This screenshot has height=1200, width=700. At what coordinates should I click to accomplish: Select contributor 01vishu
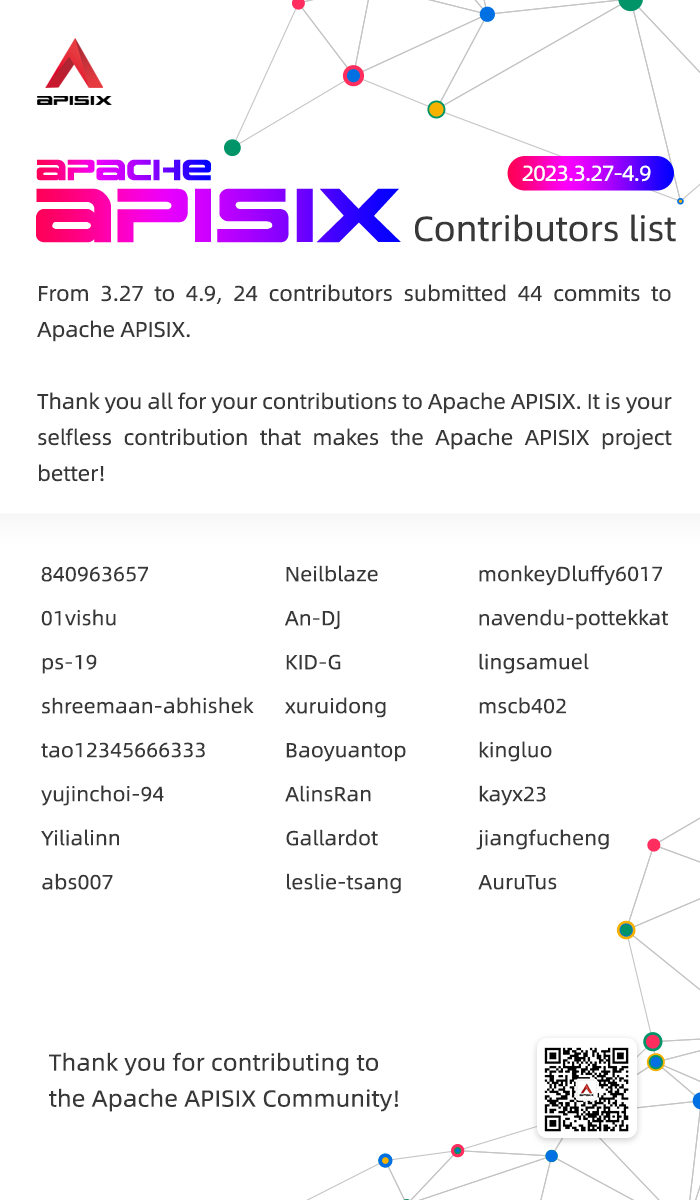(79, 618)
